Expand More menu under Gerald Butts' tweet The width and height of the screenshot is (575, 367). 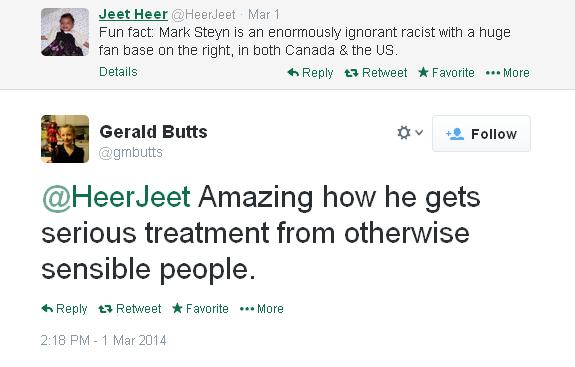[x=261, y=309]
